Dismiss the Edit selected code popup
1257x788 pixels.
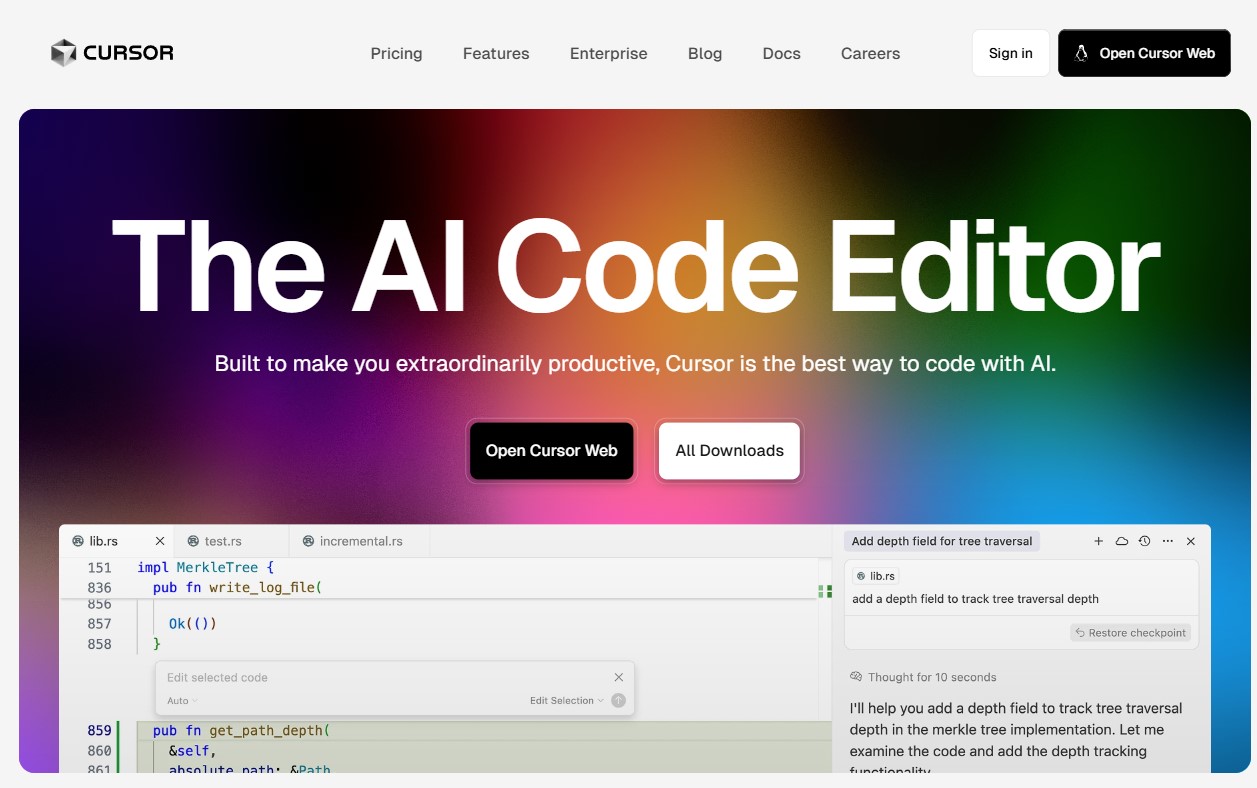(618, 677)
